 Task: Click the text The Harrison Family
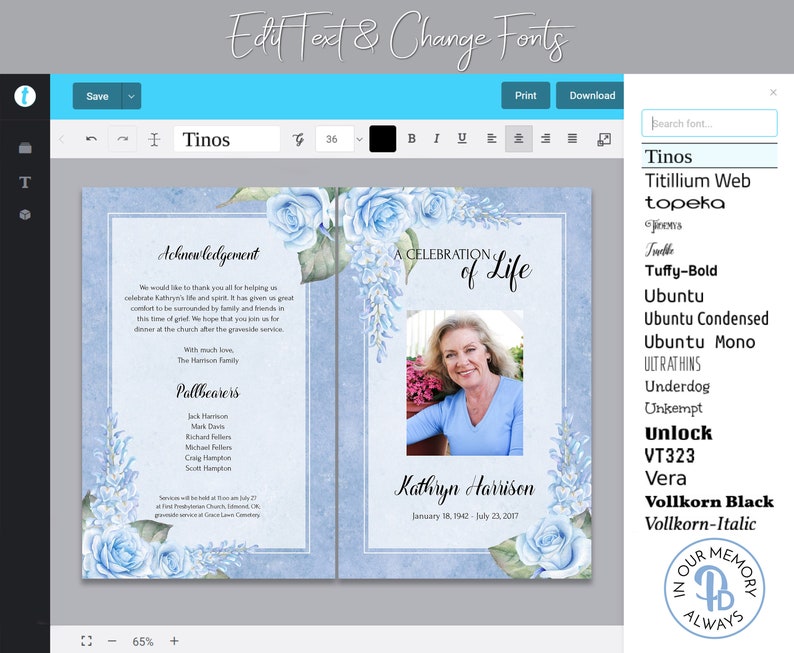[208, 360]
